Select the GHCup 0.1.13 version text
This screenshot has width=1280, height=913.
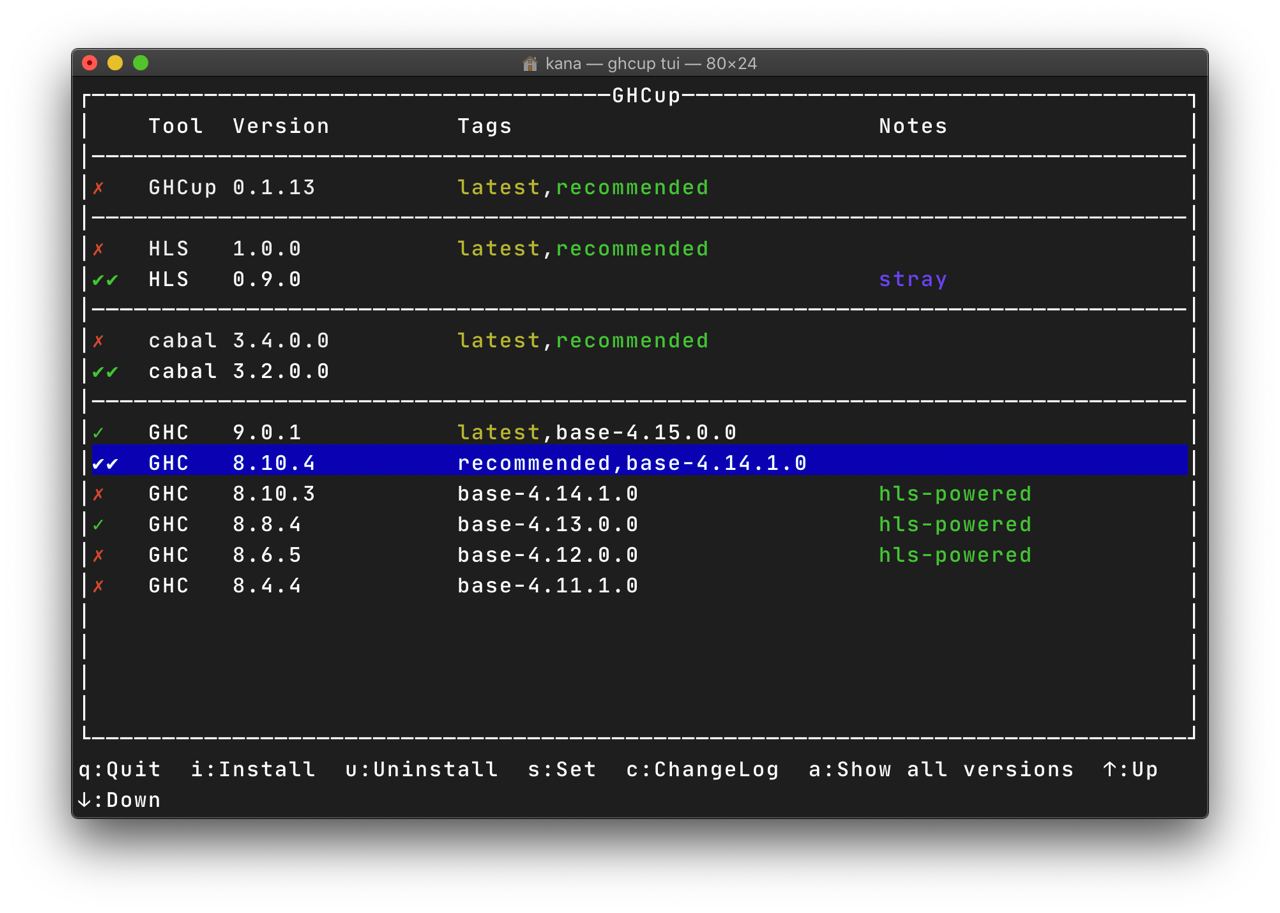tap(274, 187)
